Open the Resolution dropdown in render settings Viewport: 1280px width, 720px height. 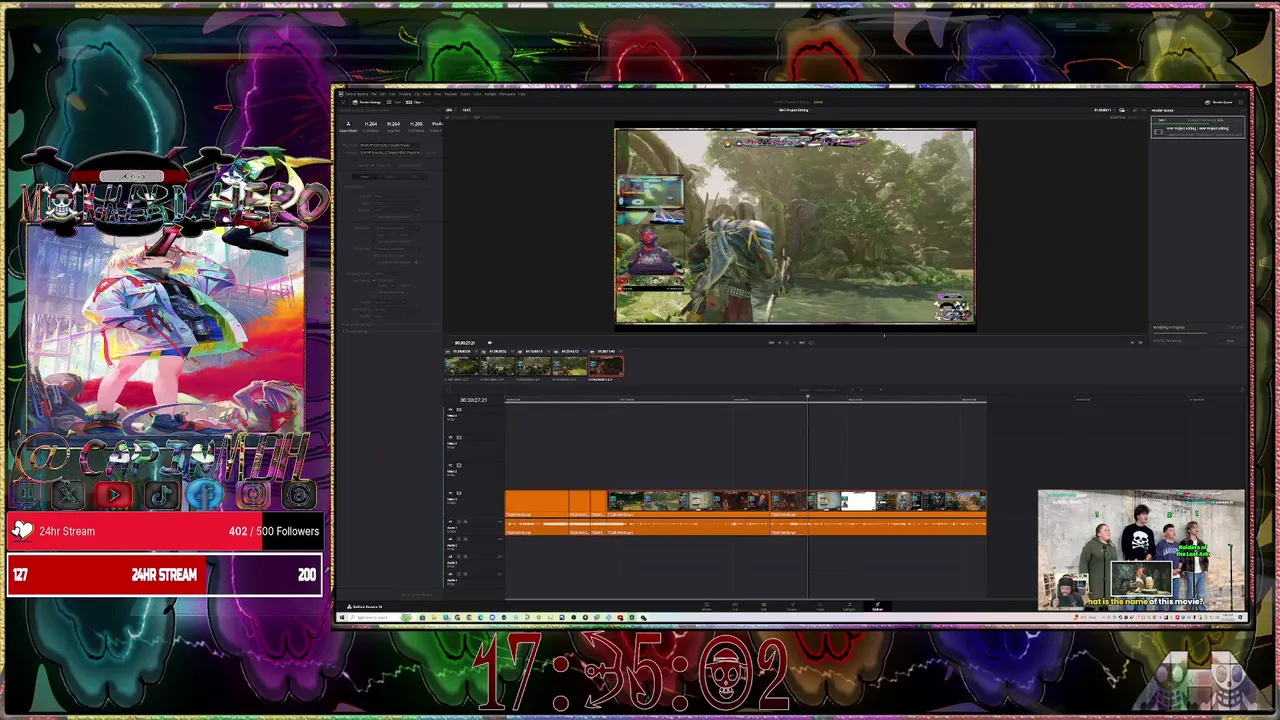point(396,228)
